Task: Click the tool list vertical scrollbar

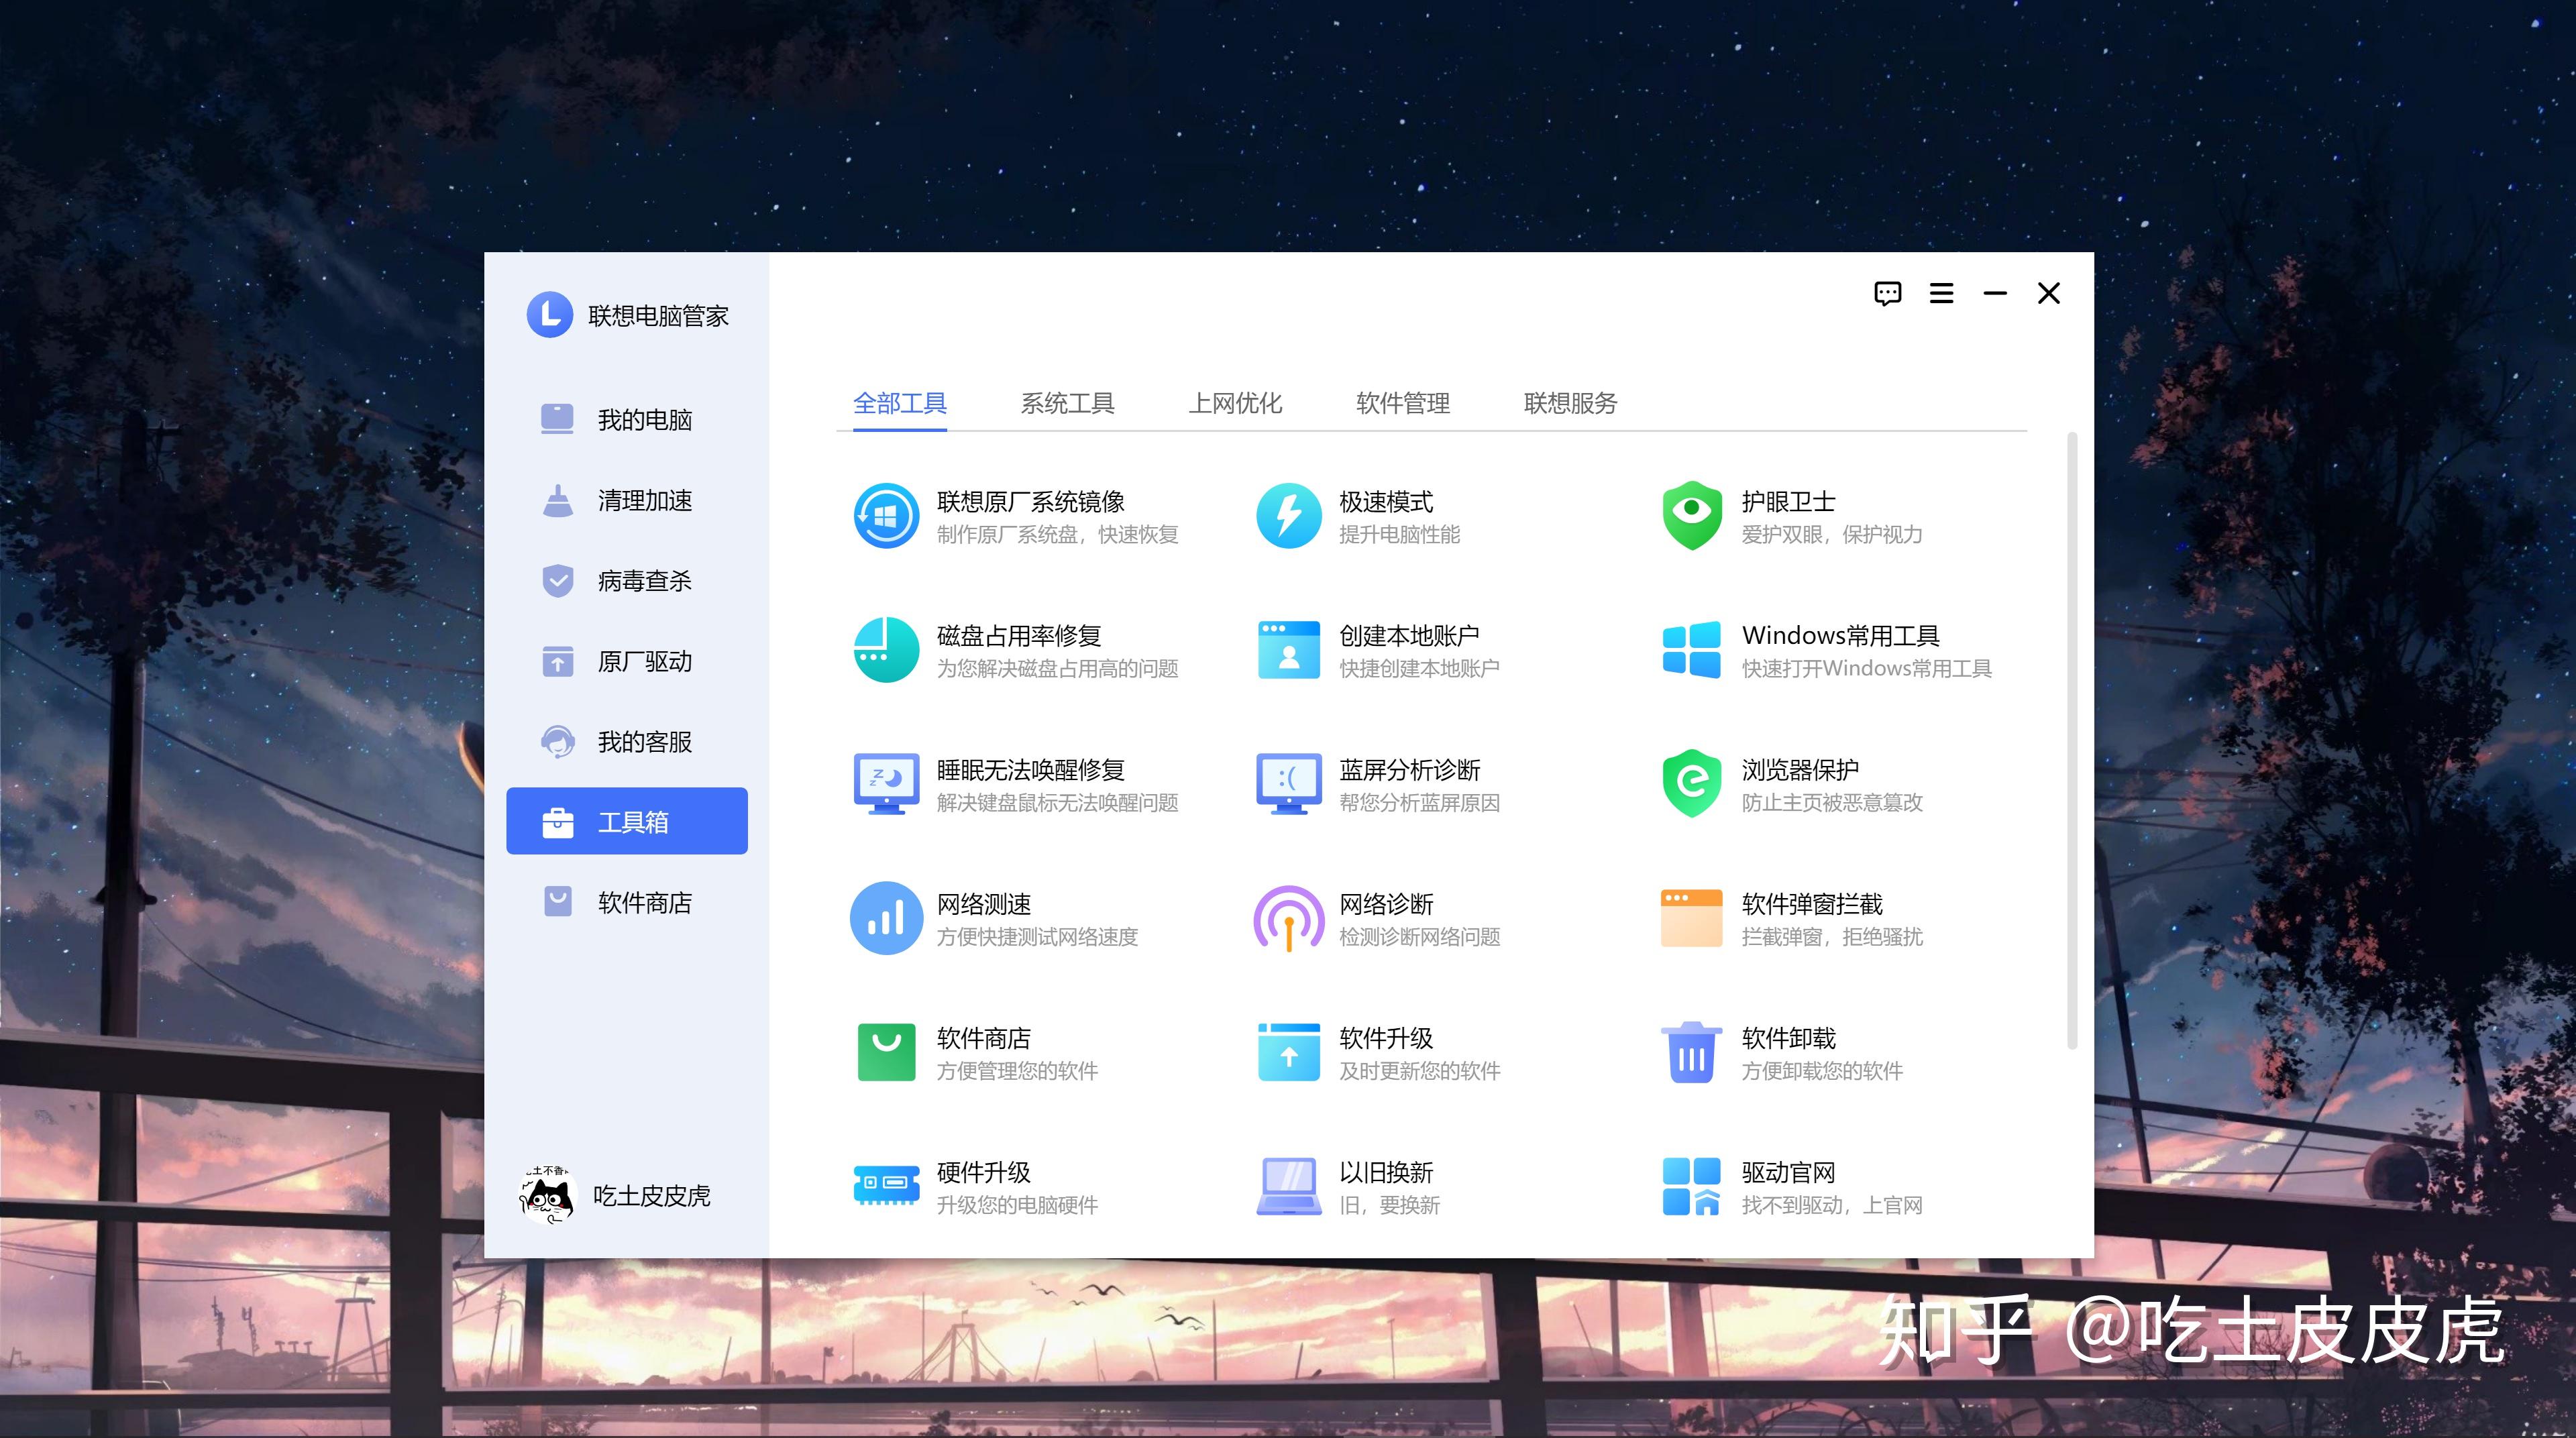Action: 2072,740
